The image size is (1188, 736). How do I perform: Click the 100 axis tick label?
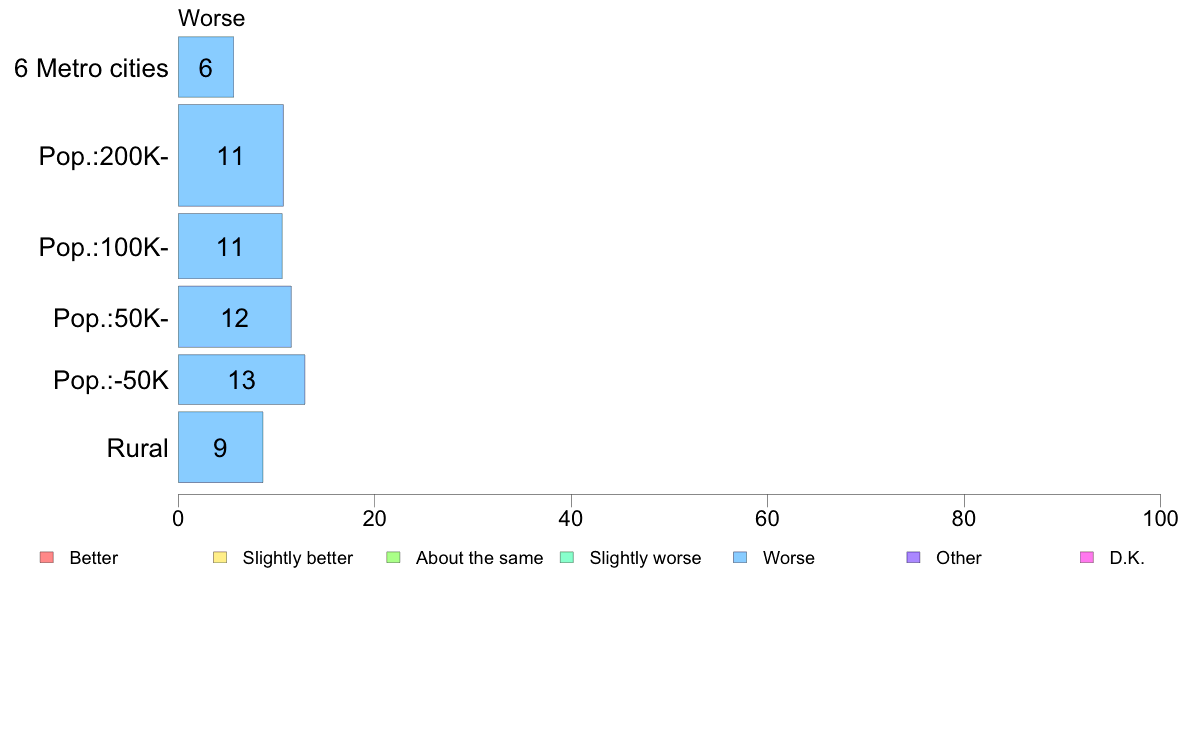(1160, 518)
